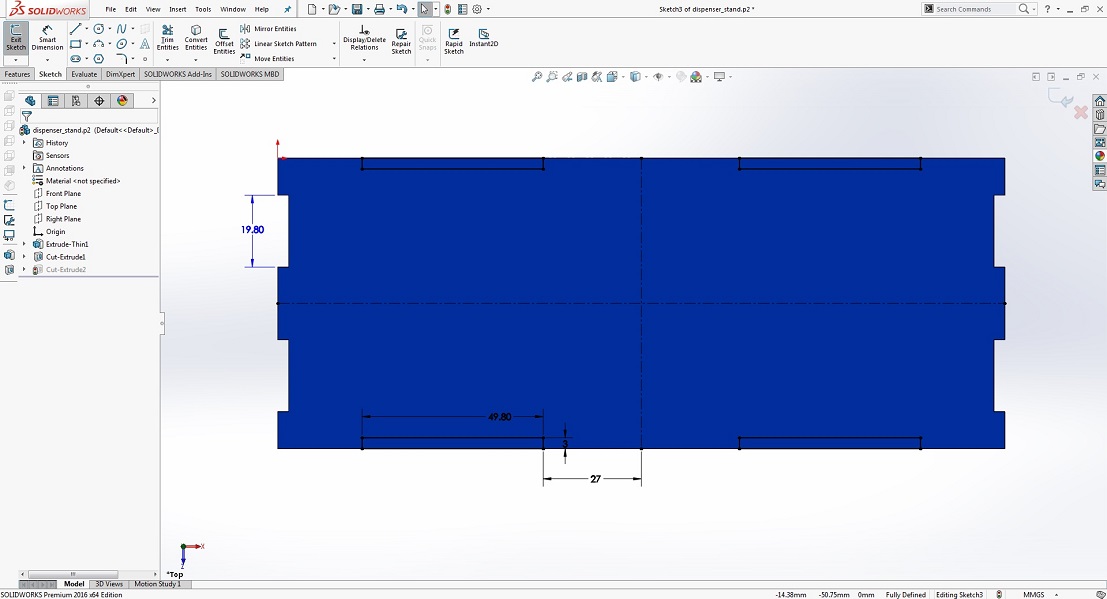Click in the Search Commands field
Viewport: 1107px width, 599px height.
click(975, 9)
